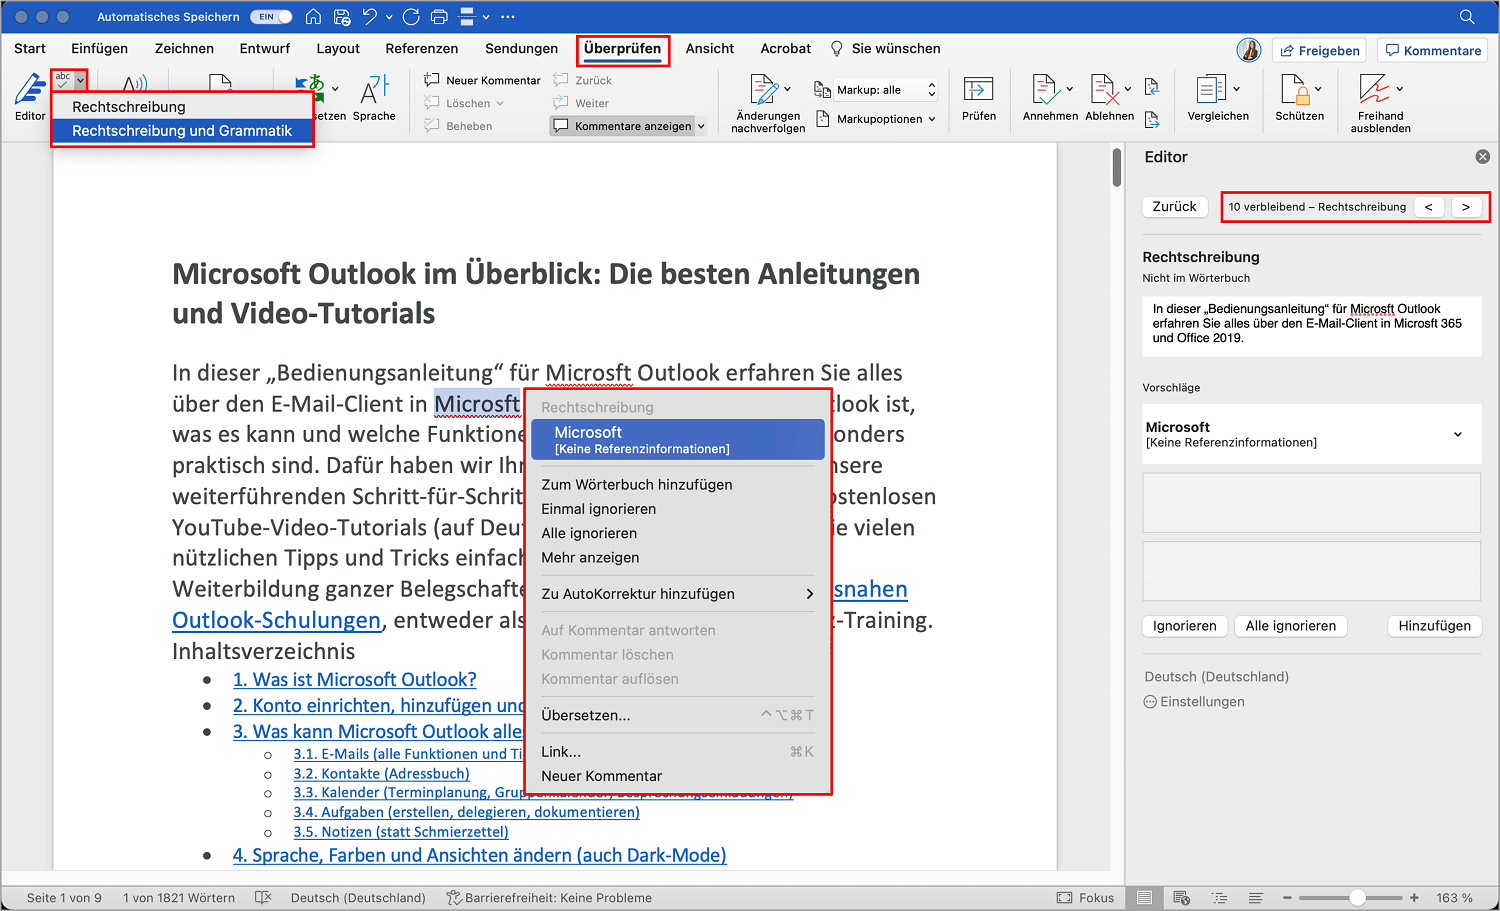The width and height of the screenshot is (1500, 911).
Task: Enable Fokus mode in the status bar
Action: (x=1086, y=898)
